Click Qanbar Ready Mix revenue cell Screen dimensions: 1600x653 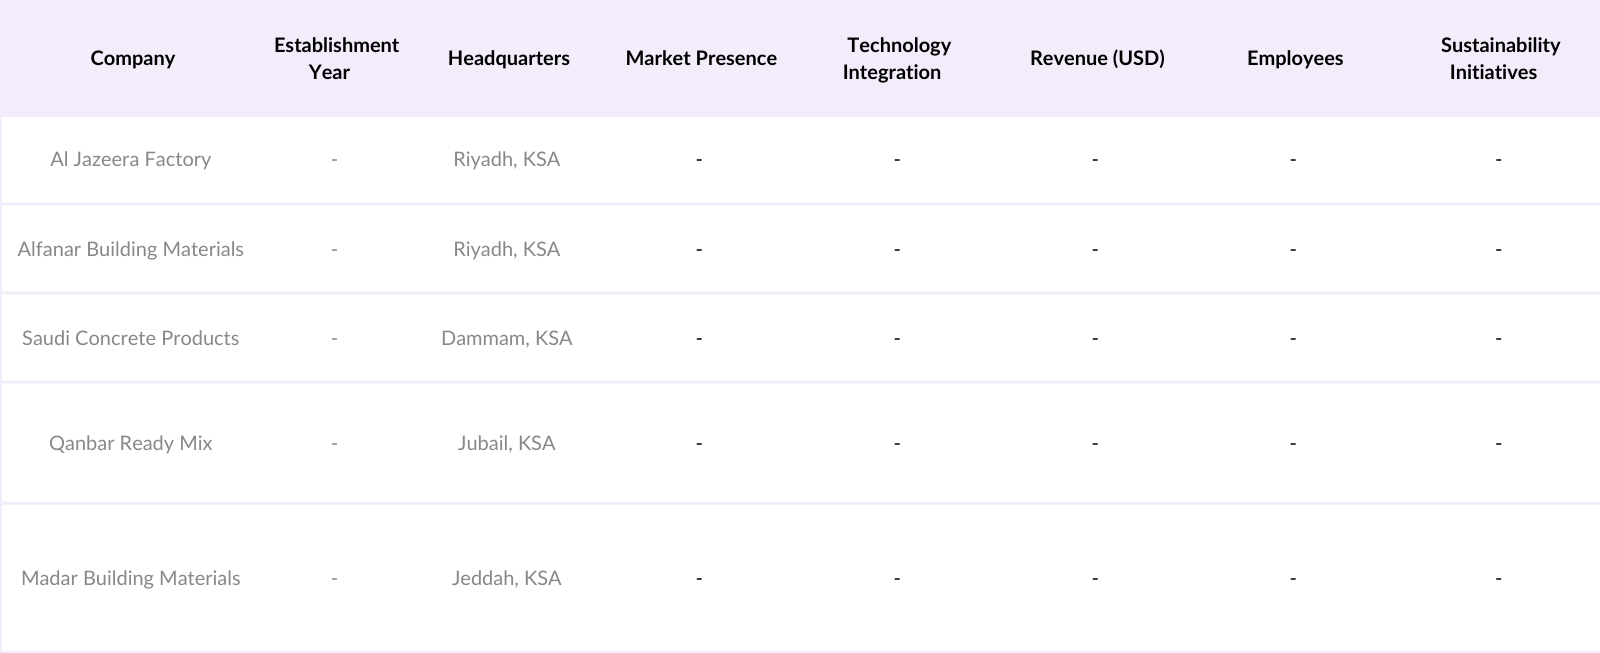[1095, 443]
